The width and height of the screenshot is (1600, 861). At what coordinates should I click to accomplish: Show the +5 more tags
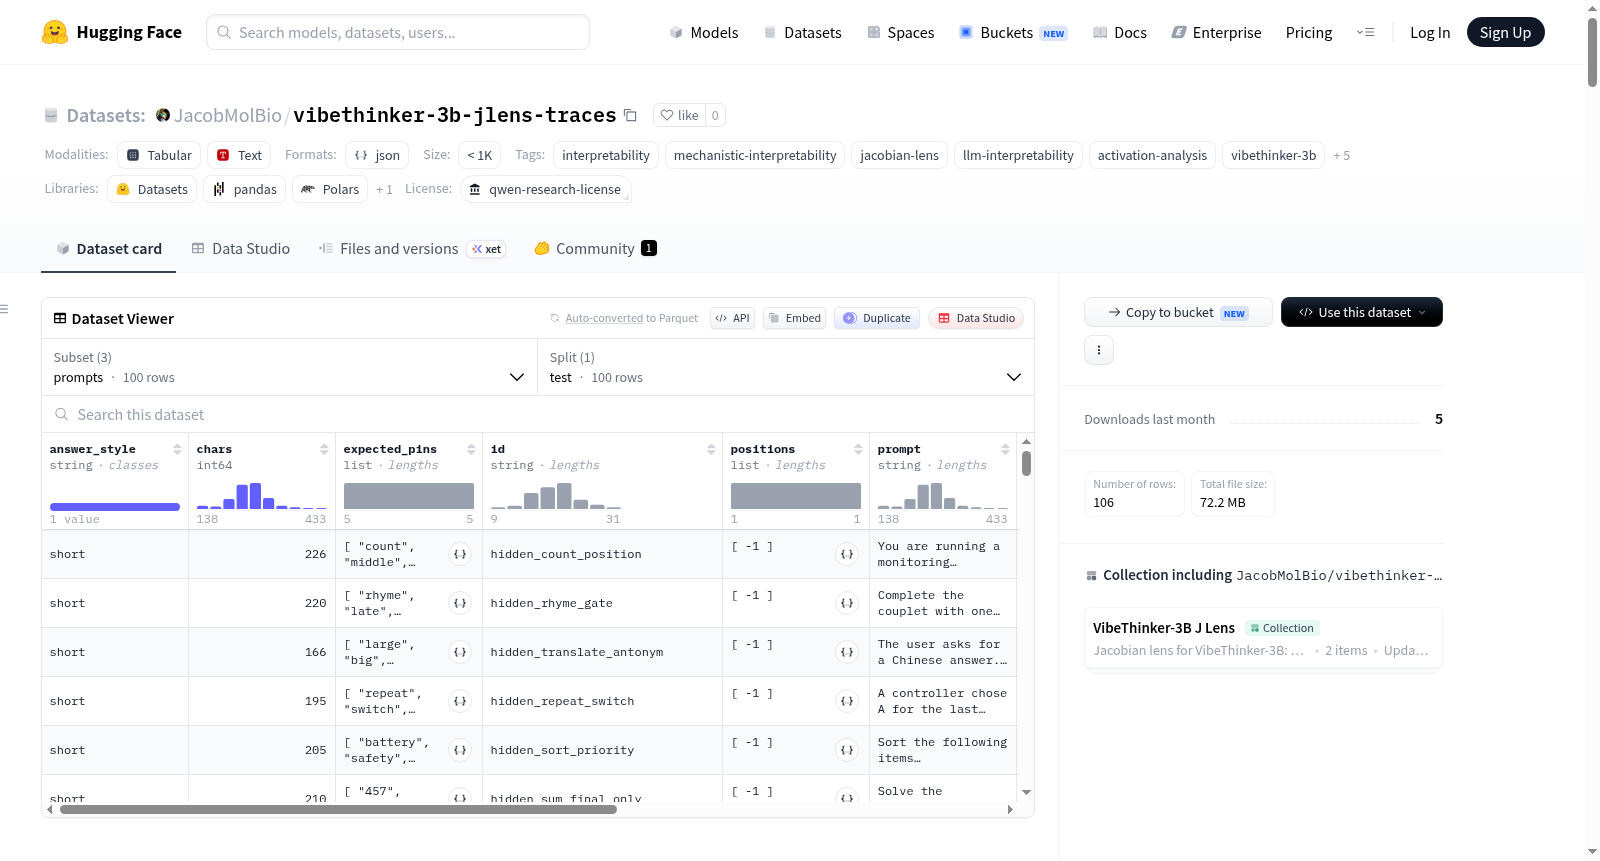pos(1342,155)
